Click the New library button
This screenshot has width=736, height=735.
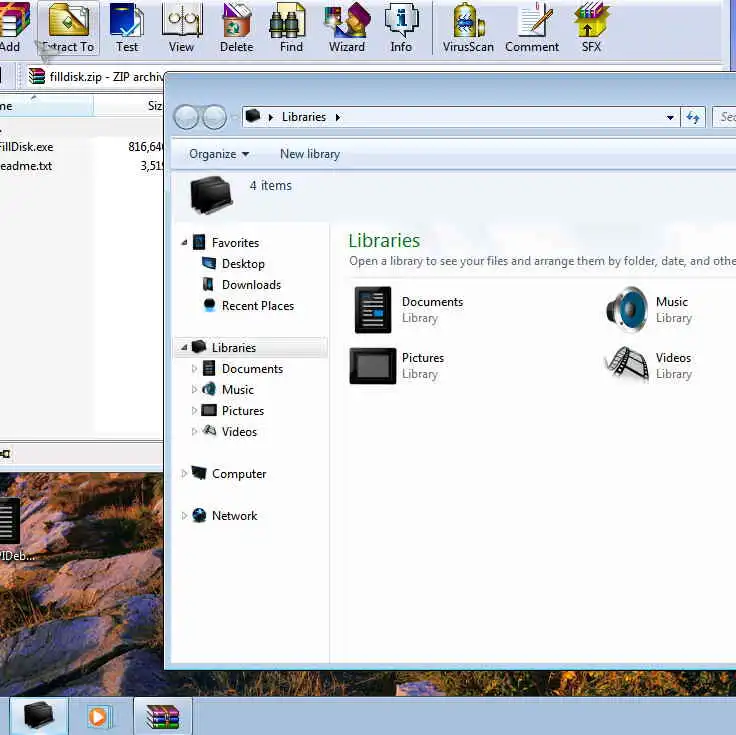[310, 154]
